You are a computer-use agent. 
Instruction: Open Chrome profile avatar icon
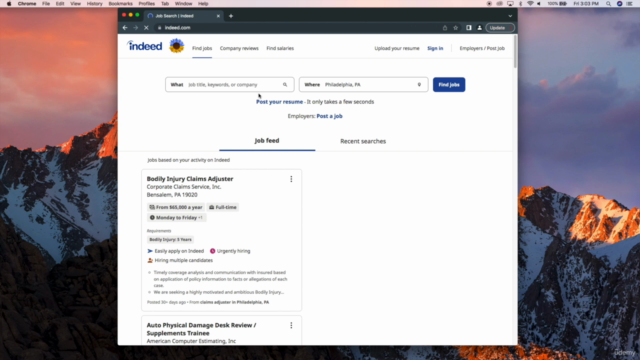coord(479,28)
